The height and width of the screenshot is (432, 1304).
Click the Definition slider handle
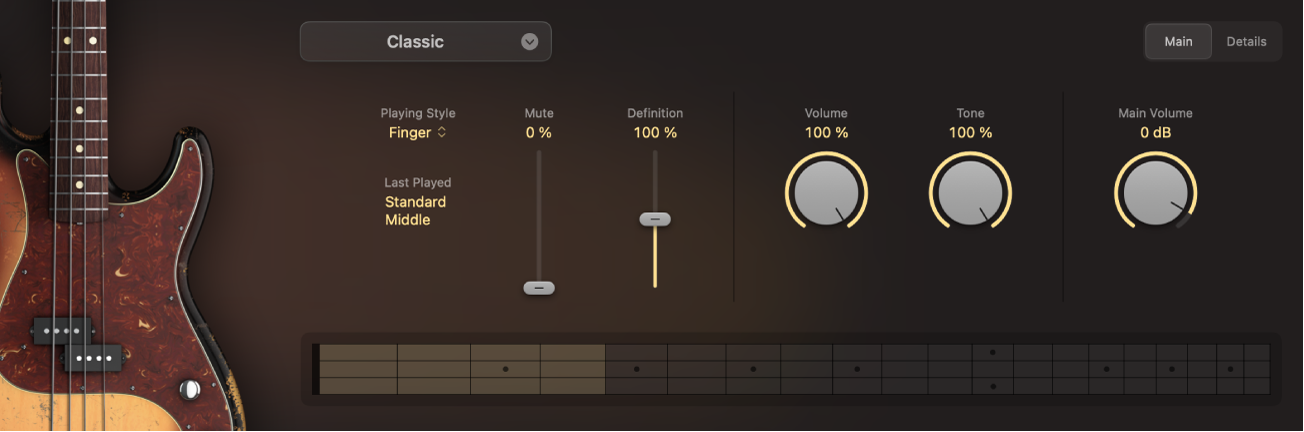click(655, 219)
